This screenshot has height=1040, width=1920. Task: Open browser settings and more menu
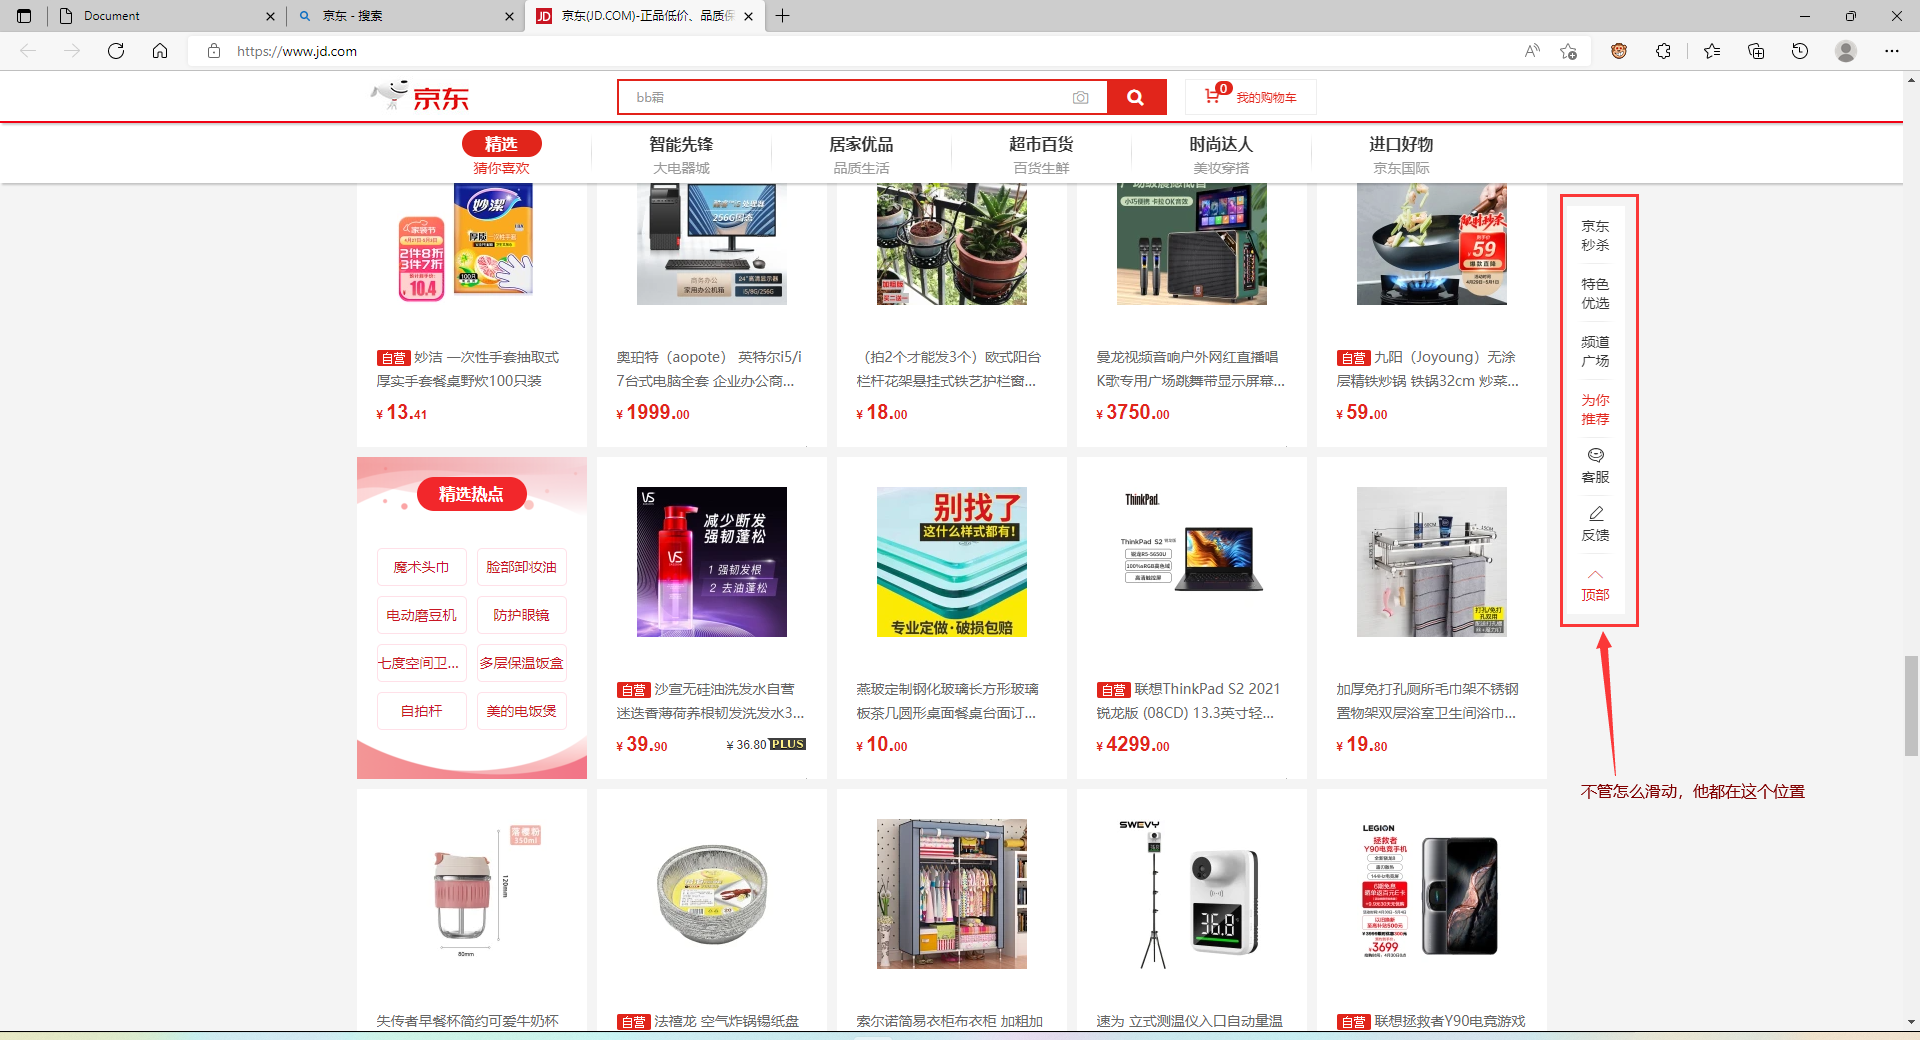[x=1892, y=51]
